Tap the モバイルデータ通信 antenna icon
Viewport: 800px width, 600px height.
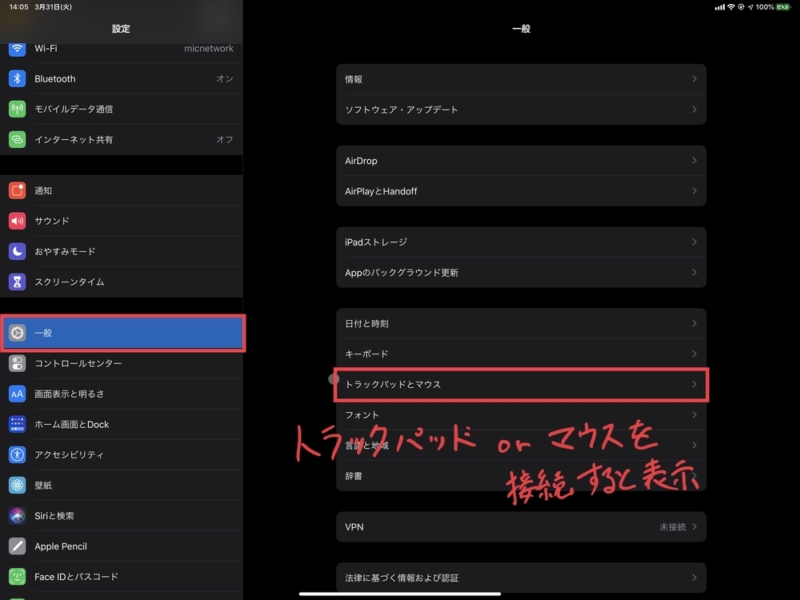pyautogui.click(x=17, y=109)
